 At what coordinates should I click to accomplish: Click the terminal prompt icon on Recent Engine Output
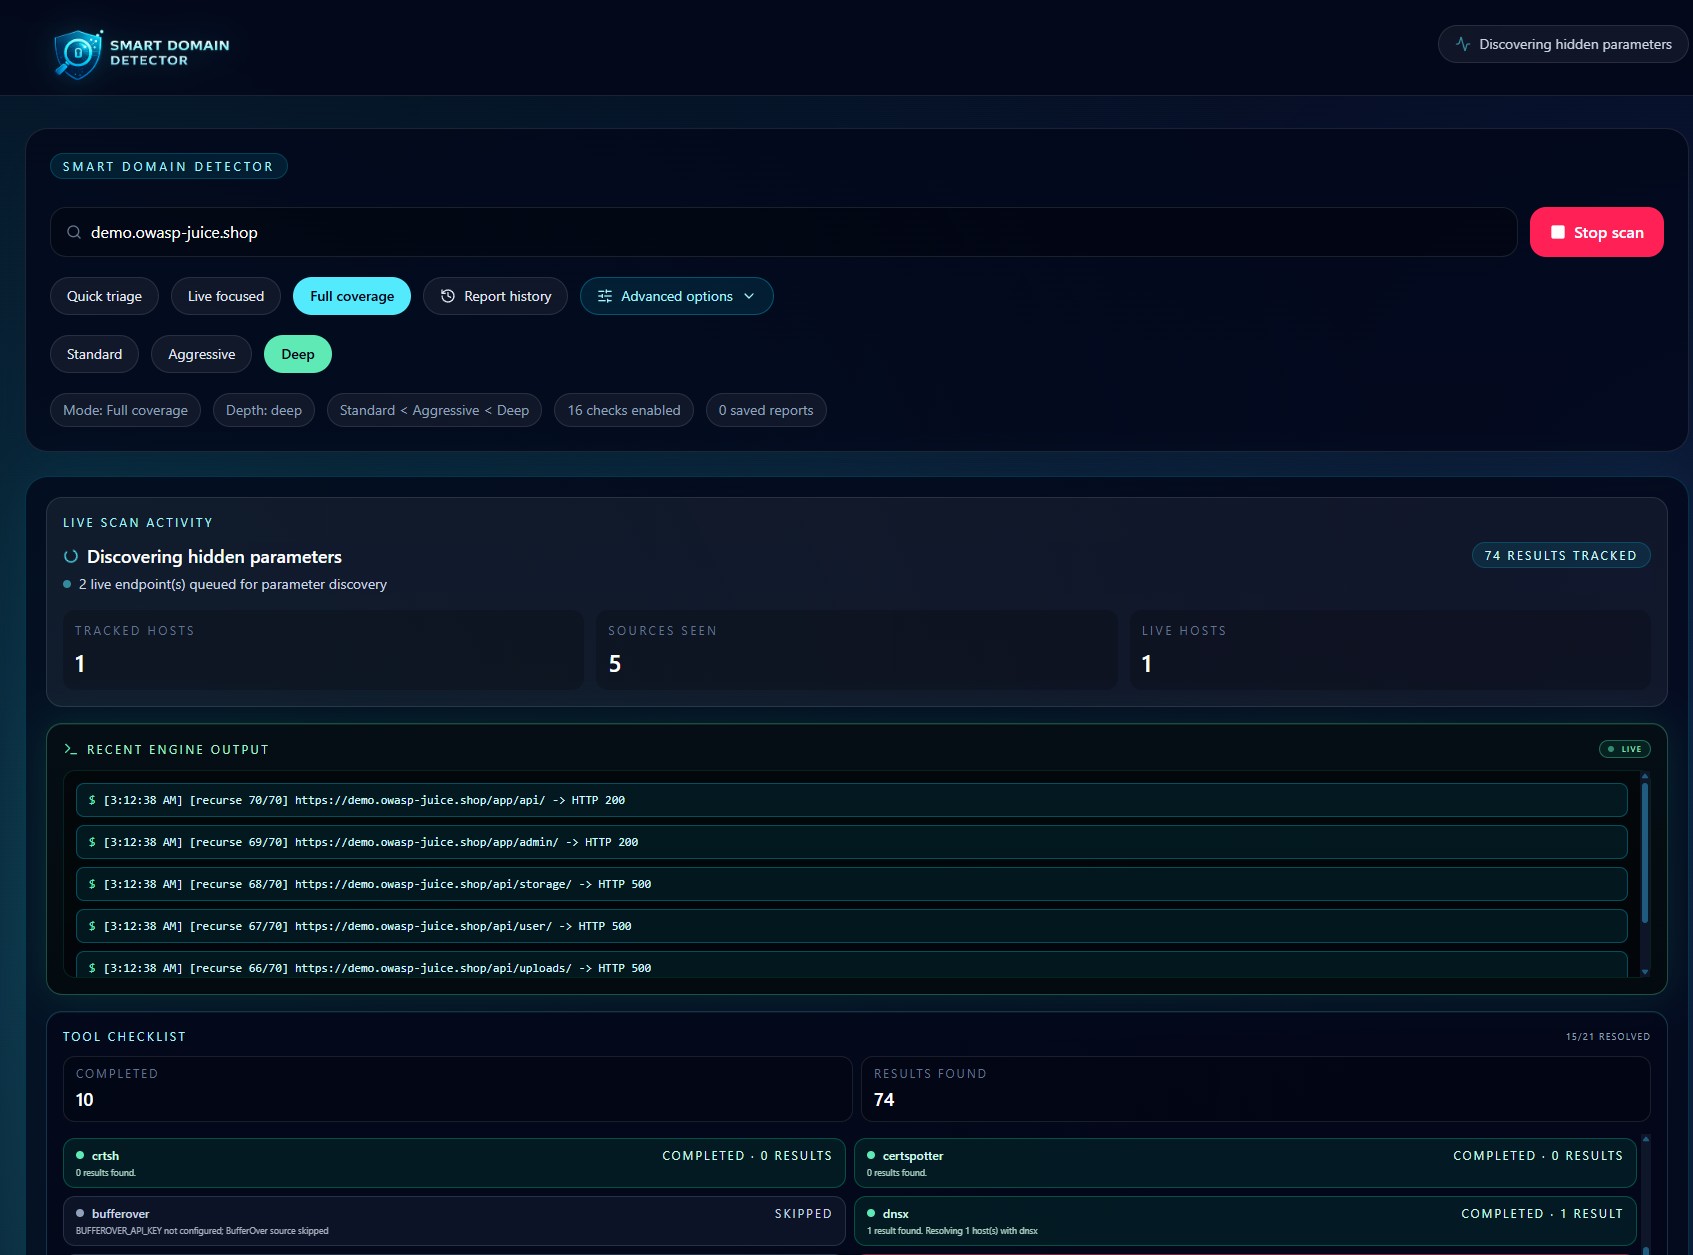(x=70, y=748)
